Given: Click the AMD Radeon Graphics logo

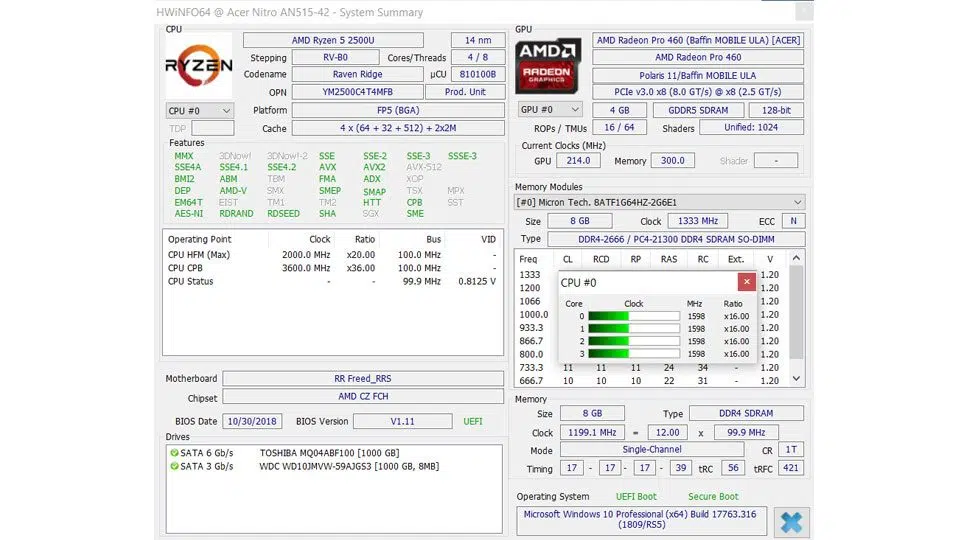Looking at the screenshot, I should [548, 66].
